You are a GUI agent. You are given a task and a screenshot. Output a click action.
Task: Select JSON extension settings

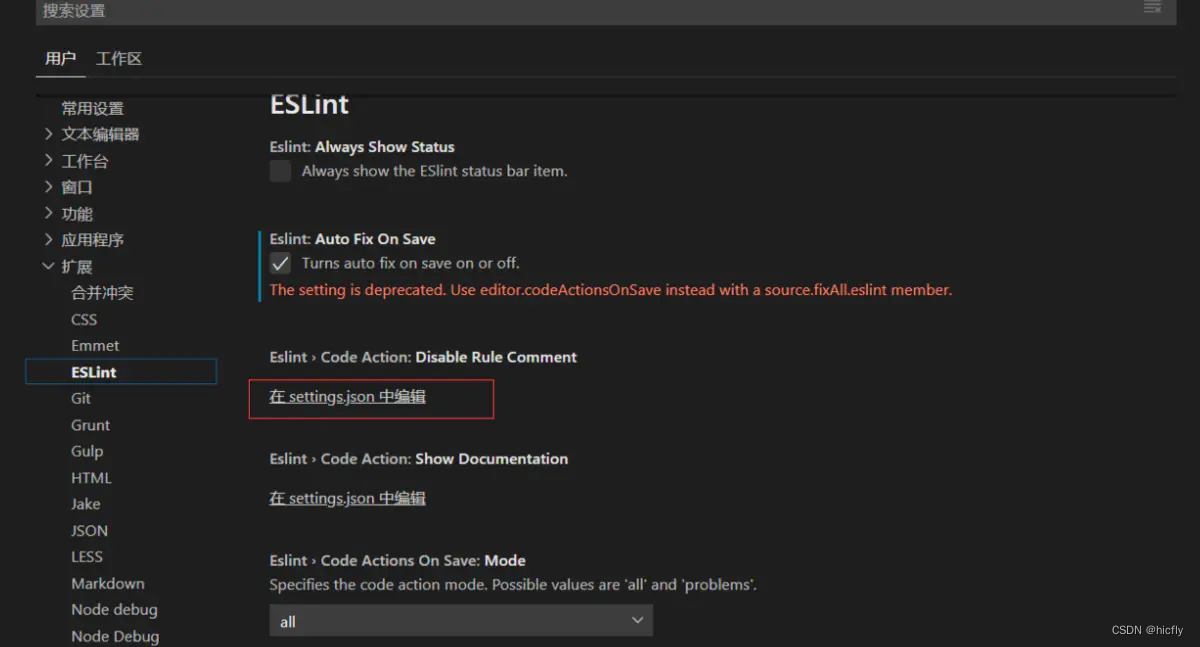tap(89, 531)
